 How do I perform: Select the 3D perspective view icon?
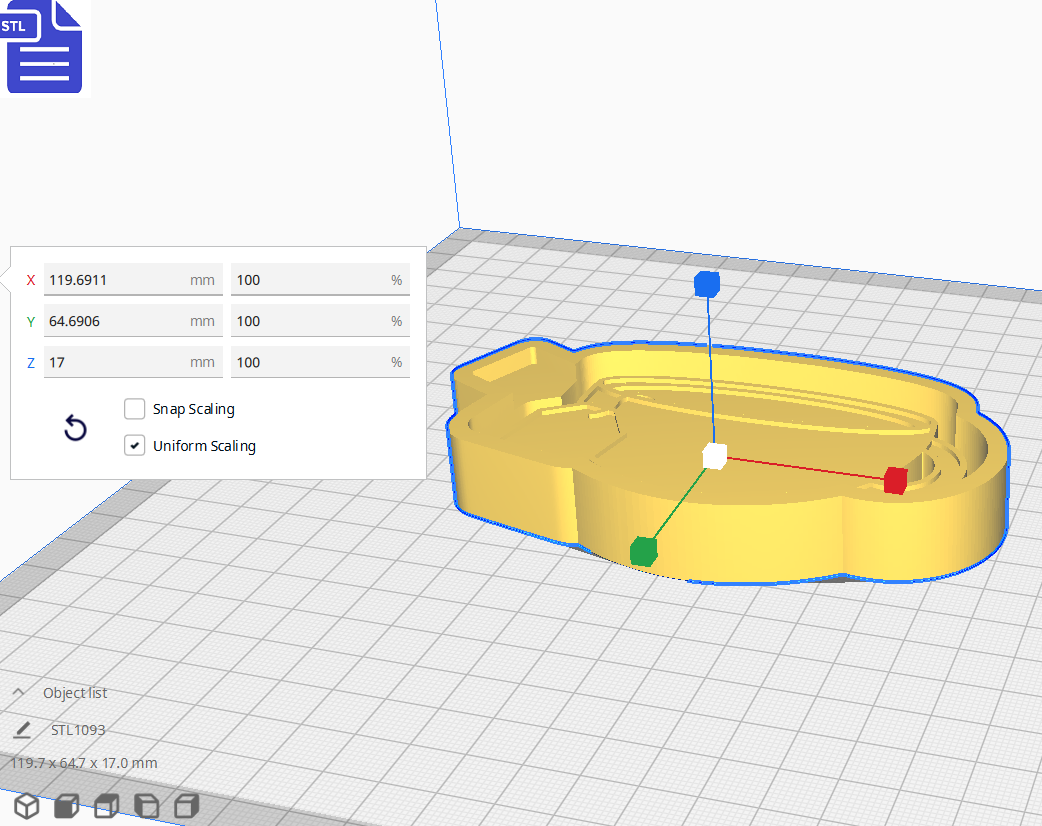coord(26,806)
